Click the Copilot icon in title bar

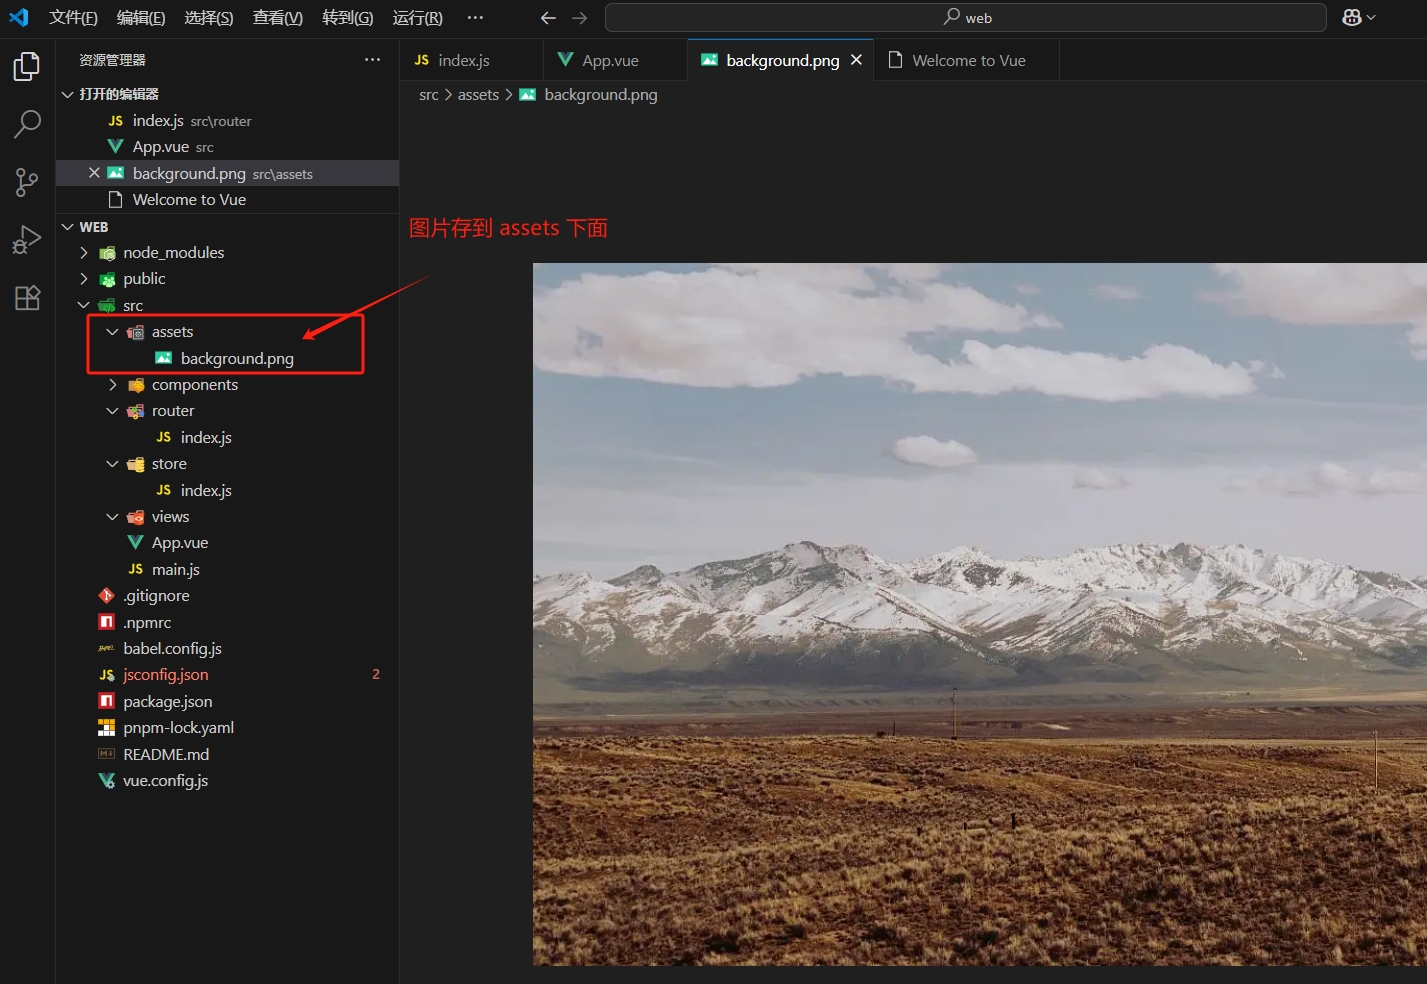(1352, 18)
